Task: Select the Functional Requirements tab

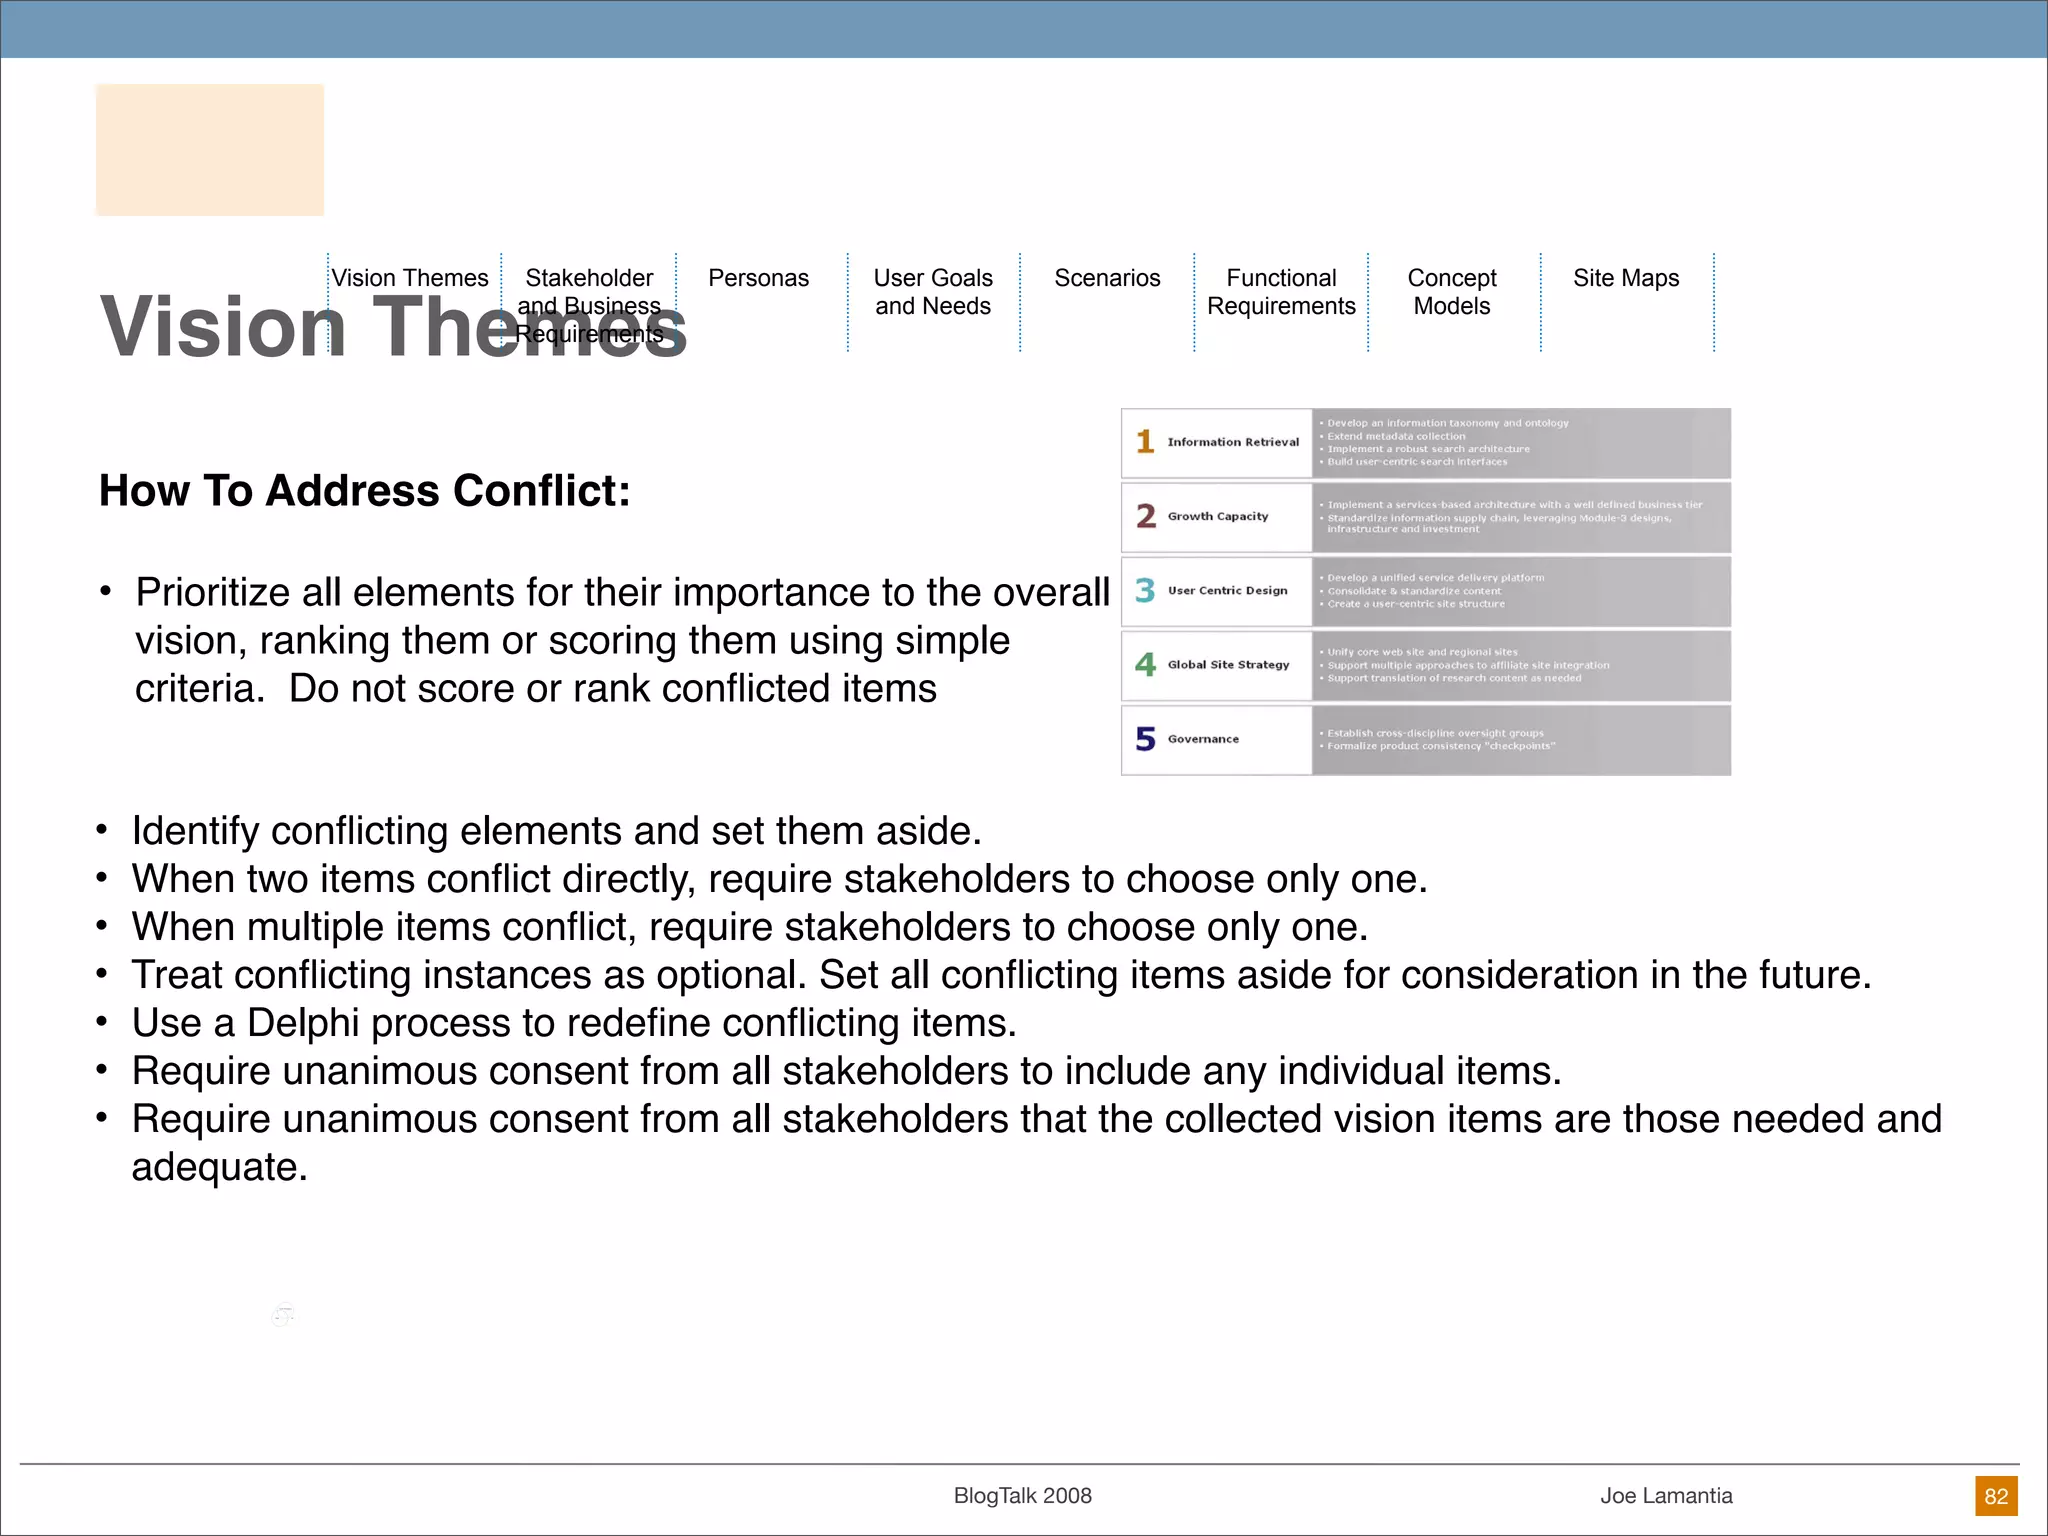Action: (x=1281, y=292)
